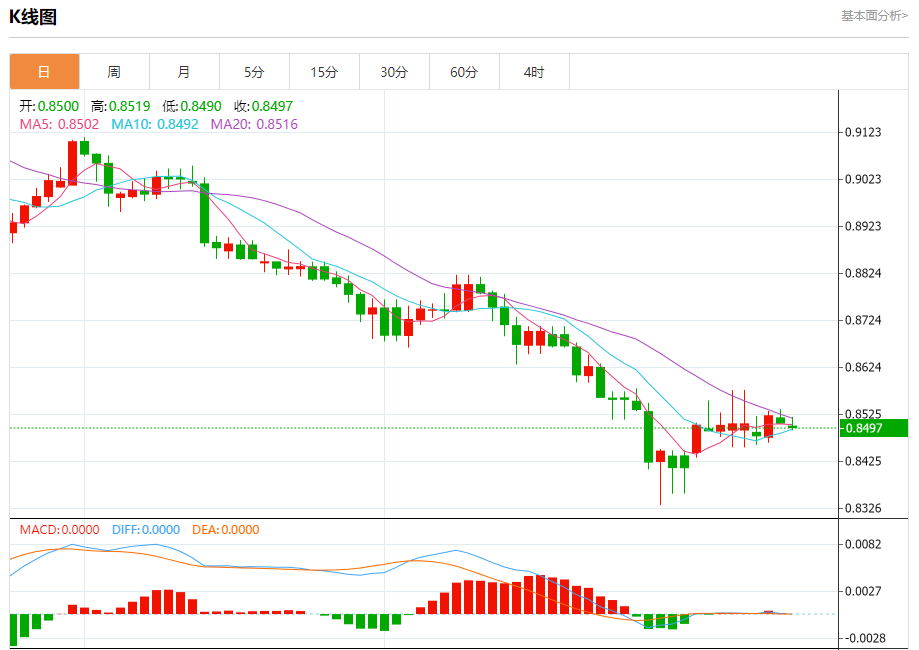The image size is (919, 650).
Task: Open the 15分 interval tab
Action: point(324,72)
